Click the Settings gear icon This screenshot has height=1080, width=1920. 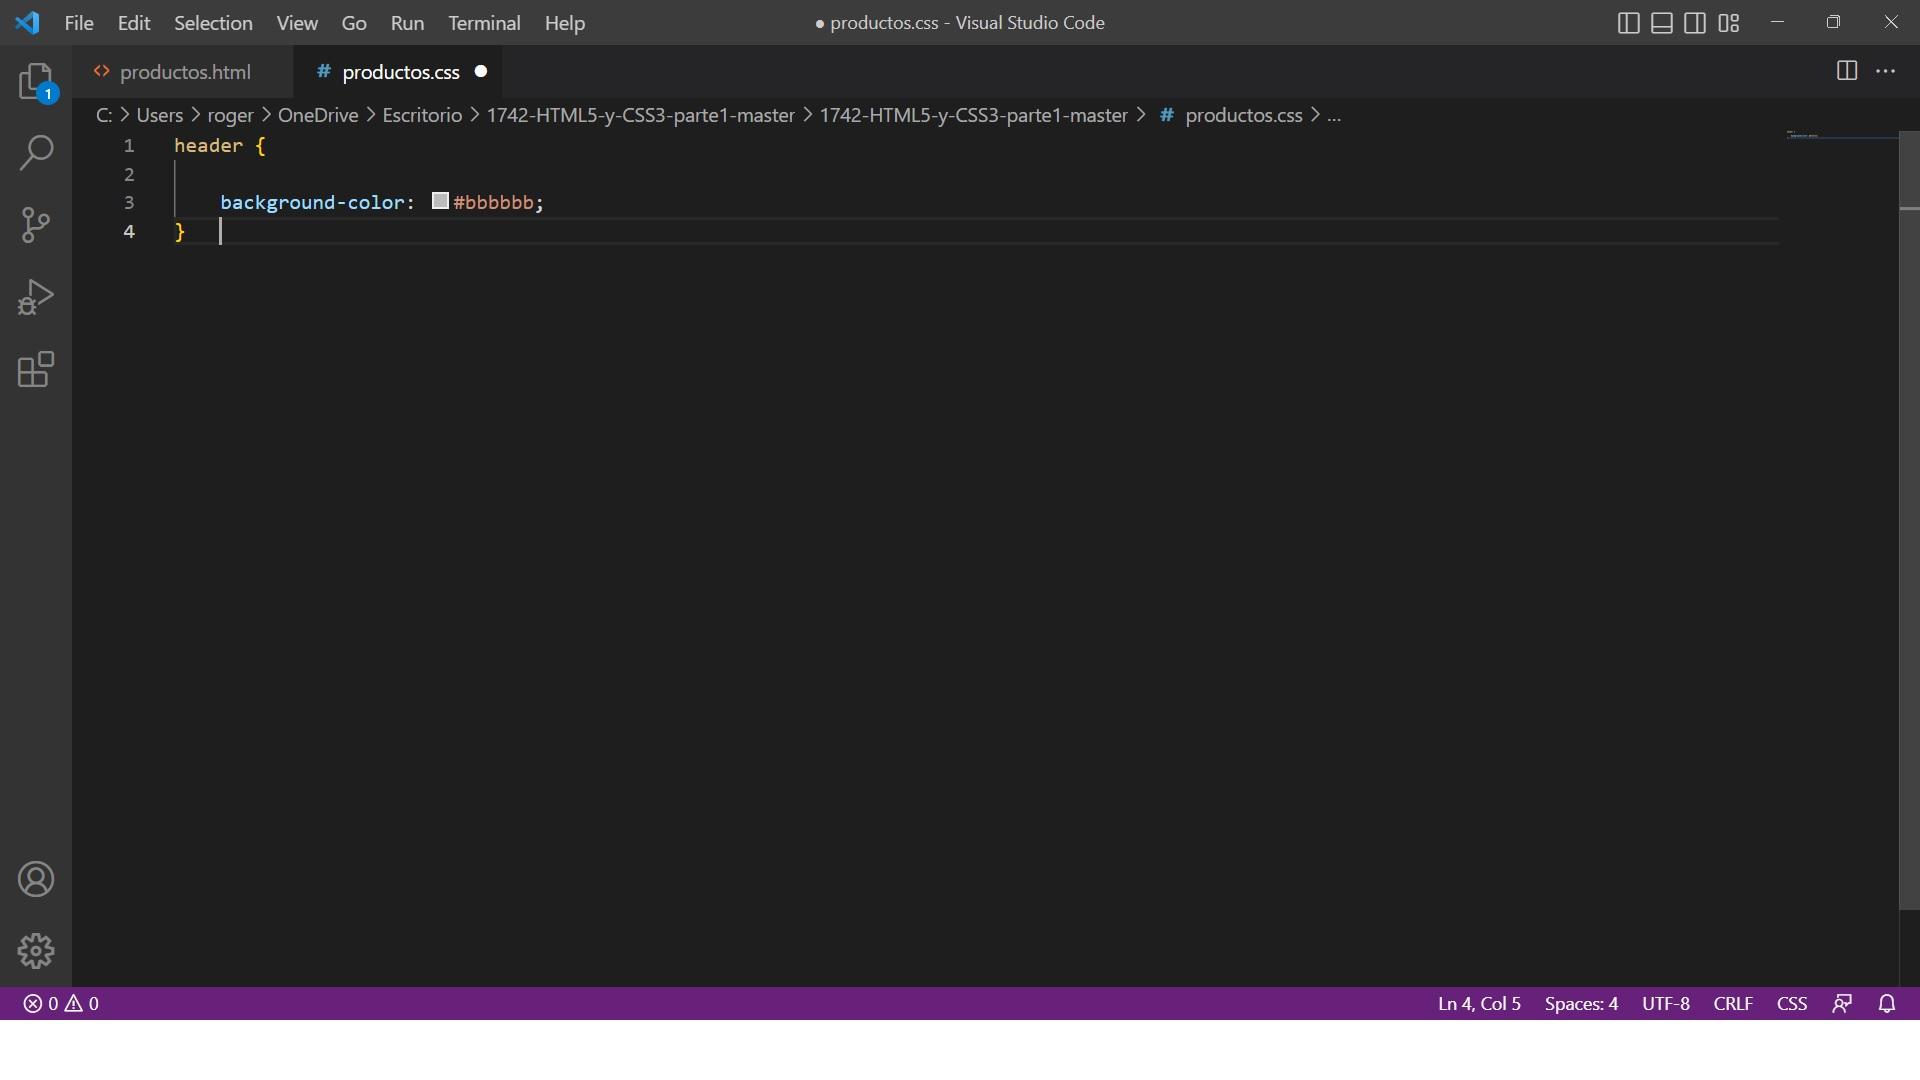click(x=36, y=949)
